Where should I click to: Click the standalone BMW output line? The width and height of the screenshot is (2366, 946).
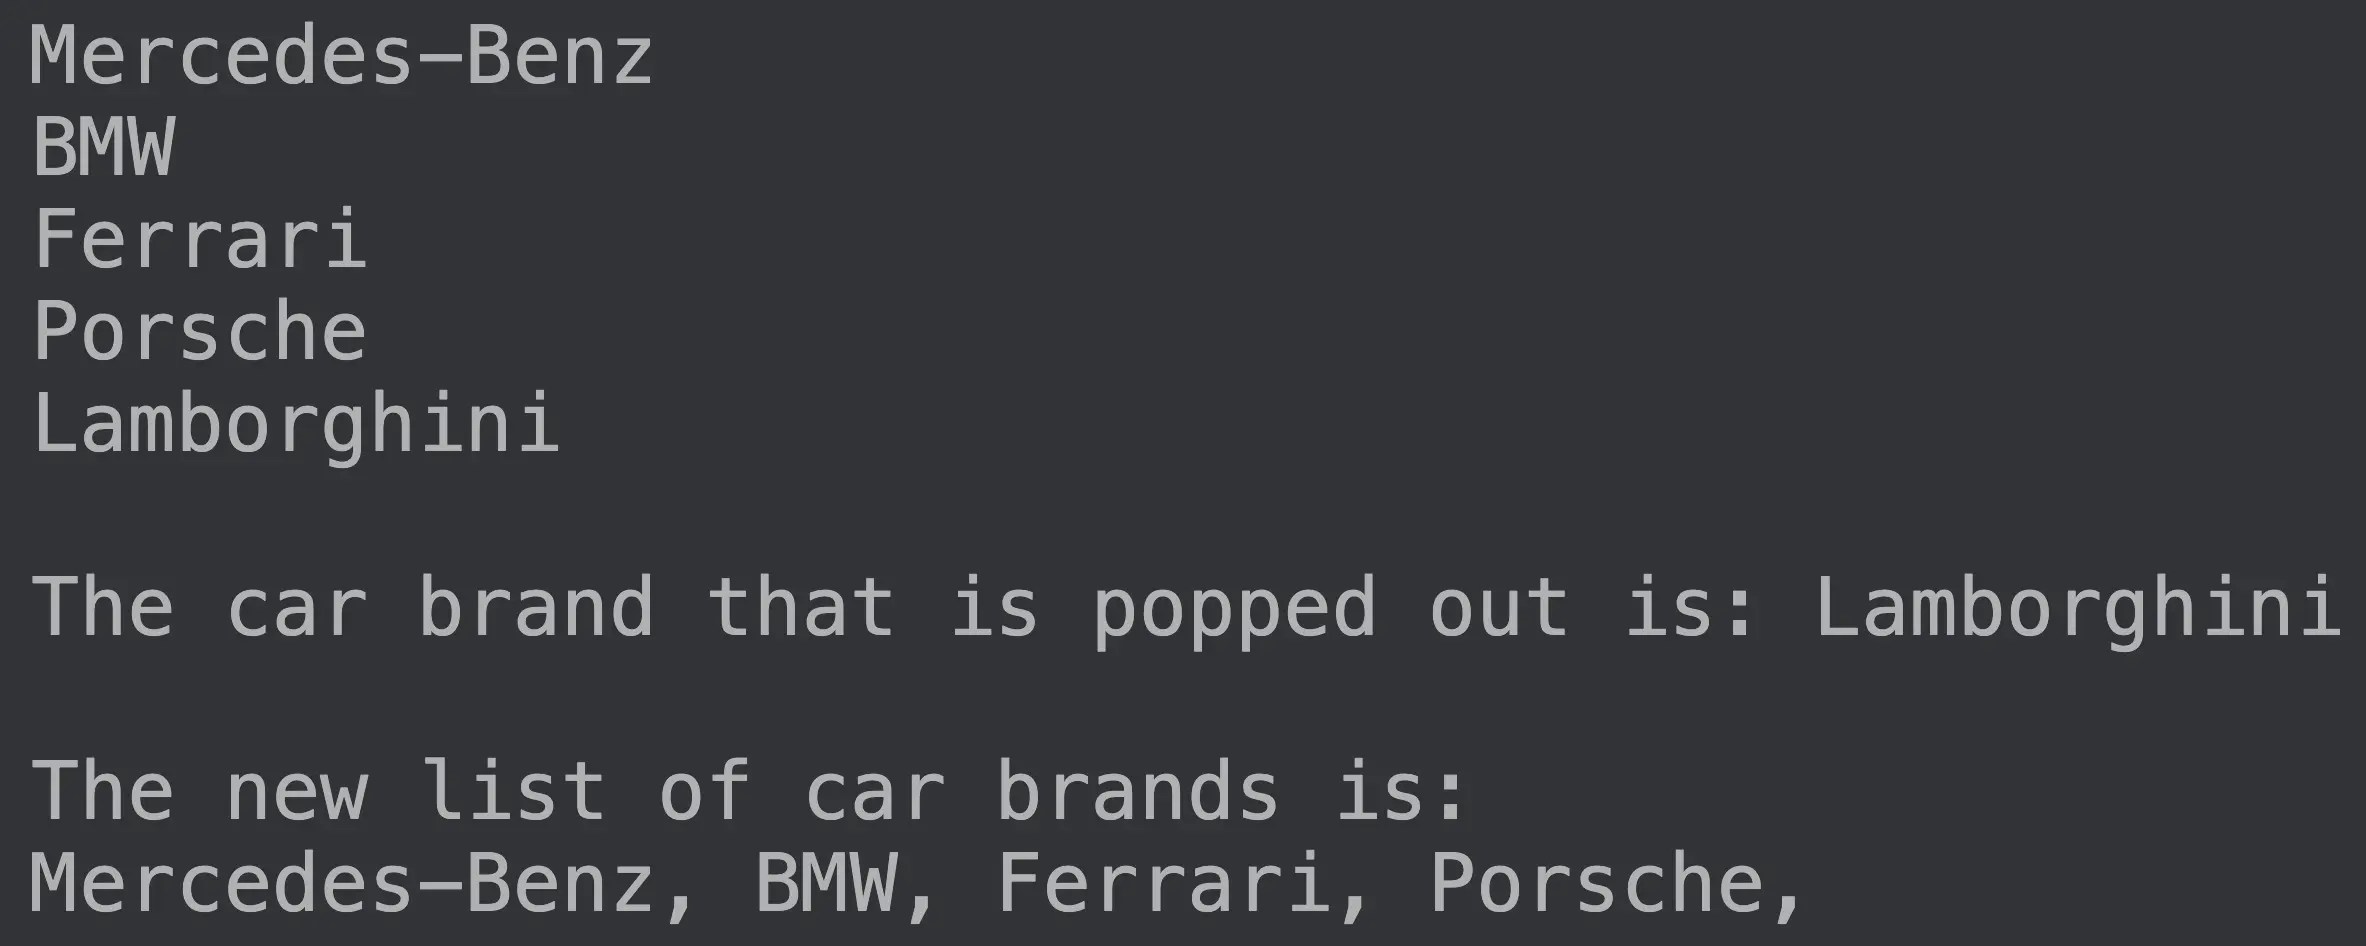104,147
